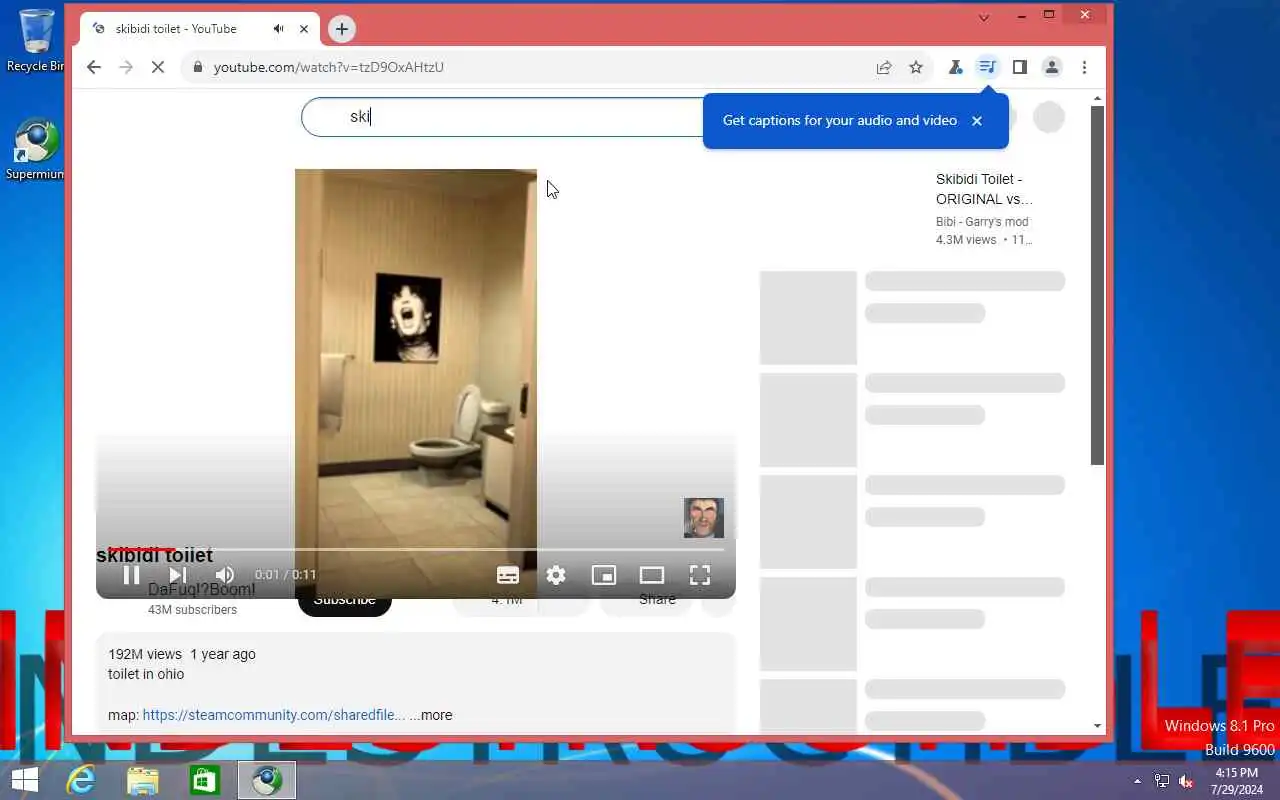The width and height of the screenshot is (1280, 800).
Task: Skip to the next video
Action: tap(177, 575)
